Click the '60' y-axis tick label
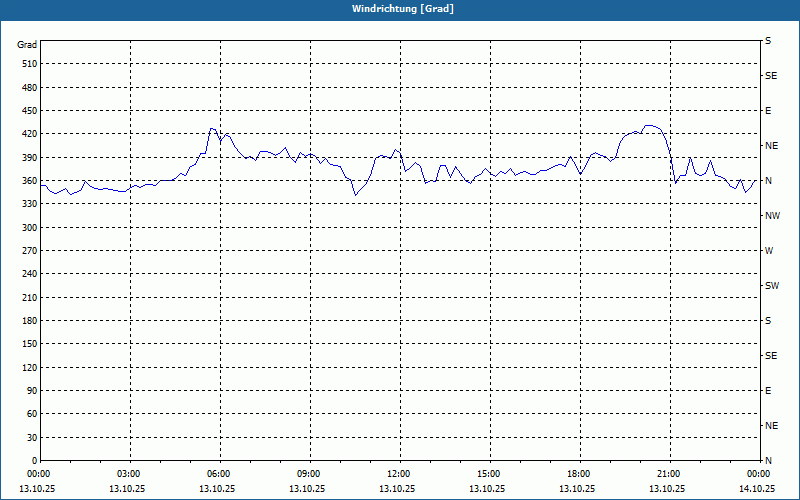This screenshot has height=500, width=800. click(x=32, y=414)
